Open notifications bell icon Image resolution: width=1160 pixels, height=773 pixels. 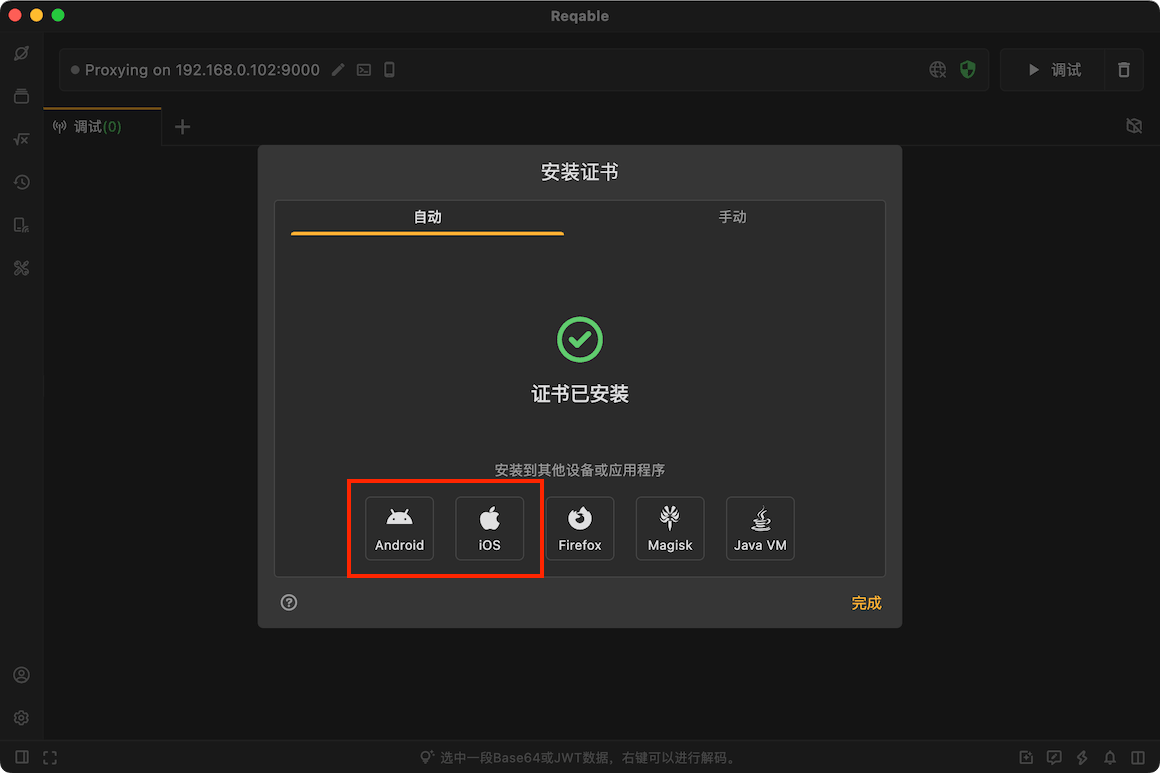pos(1110,757)
